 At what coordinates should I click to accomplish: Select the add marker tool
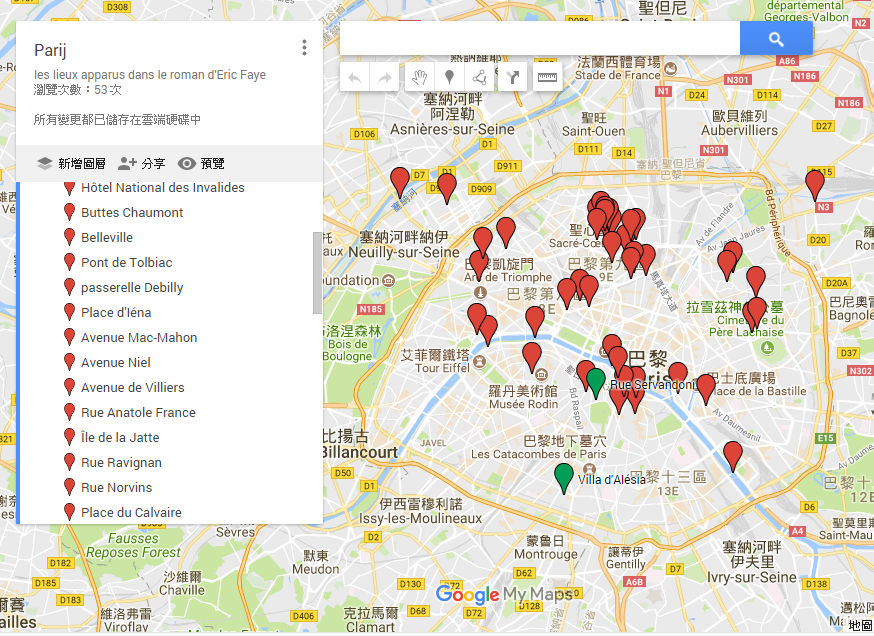pyautogui.click(x=450, y=77)
